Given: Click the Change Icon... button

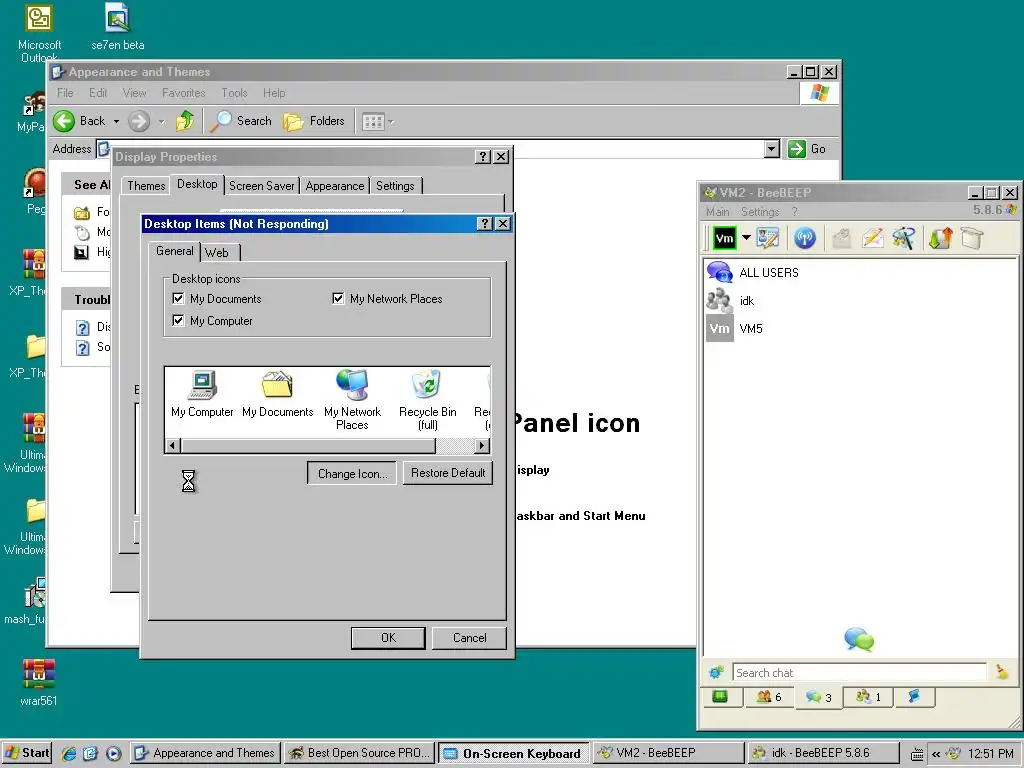Looking at the screenshot, I should click(x=352, y=473).
